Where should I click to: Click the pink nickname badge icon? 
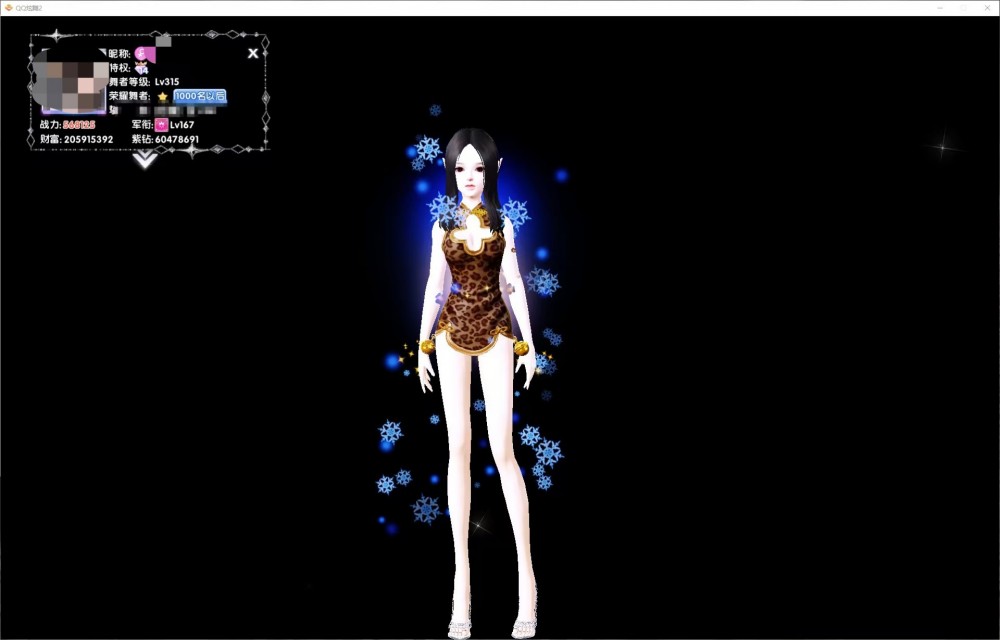143,53
